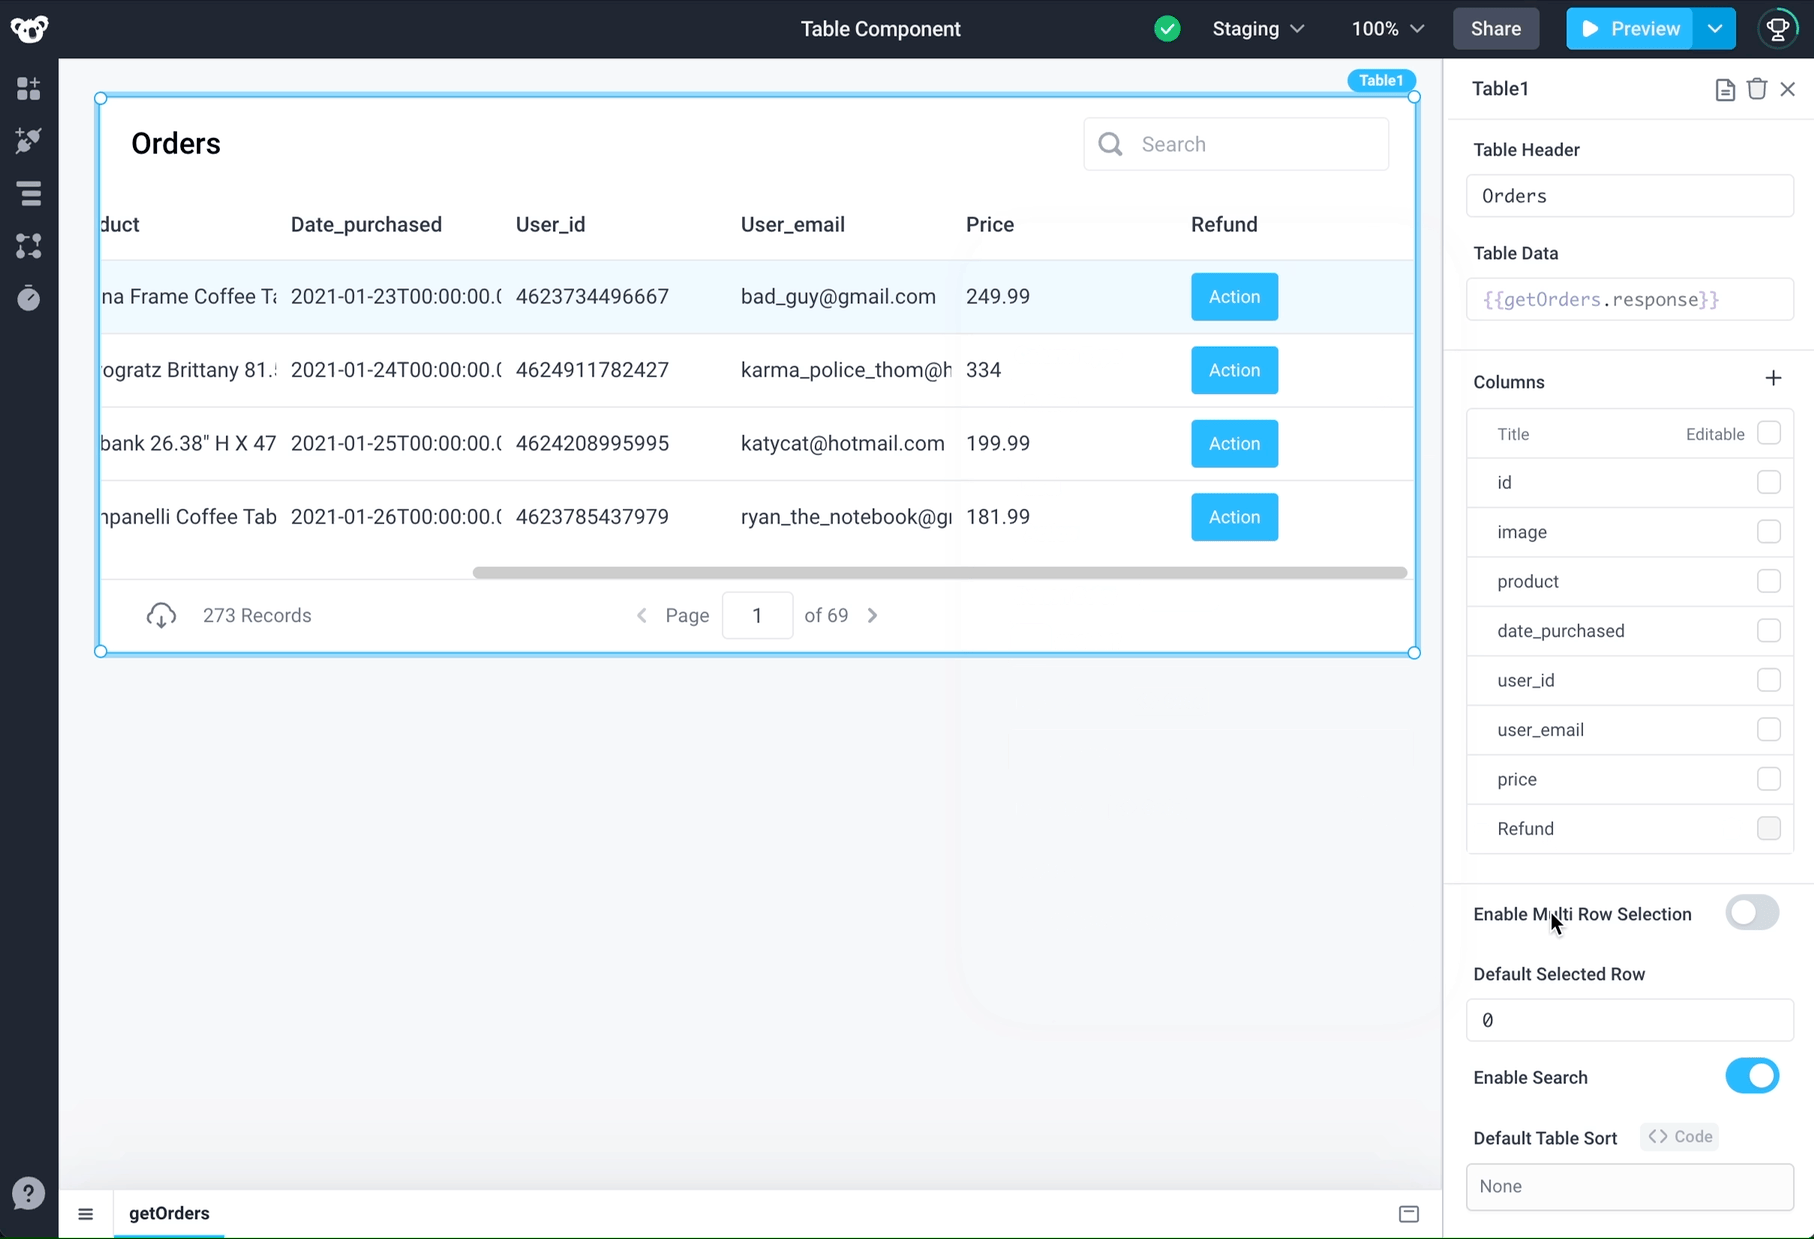This screenshot has width=1814, height=1239.
Task: Click inside the Default Selected Row field
Action: tap(1628, 1019)
